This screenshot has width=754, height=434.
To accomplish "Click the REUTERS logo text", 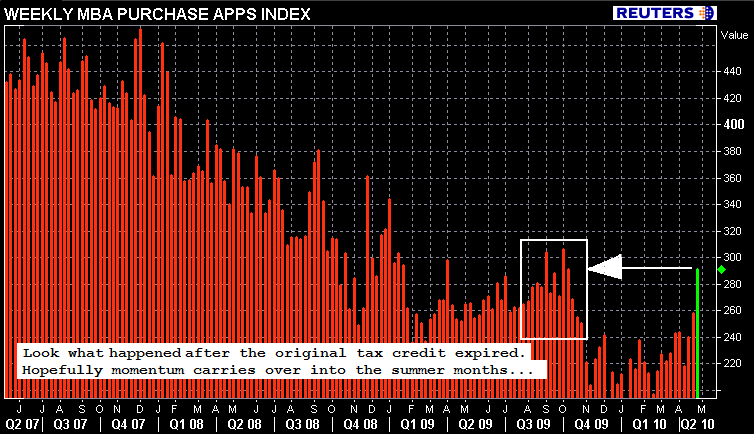I will (655, 13).
